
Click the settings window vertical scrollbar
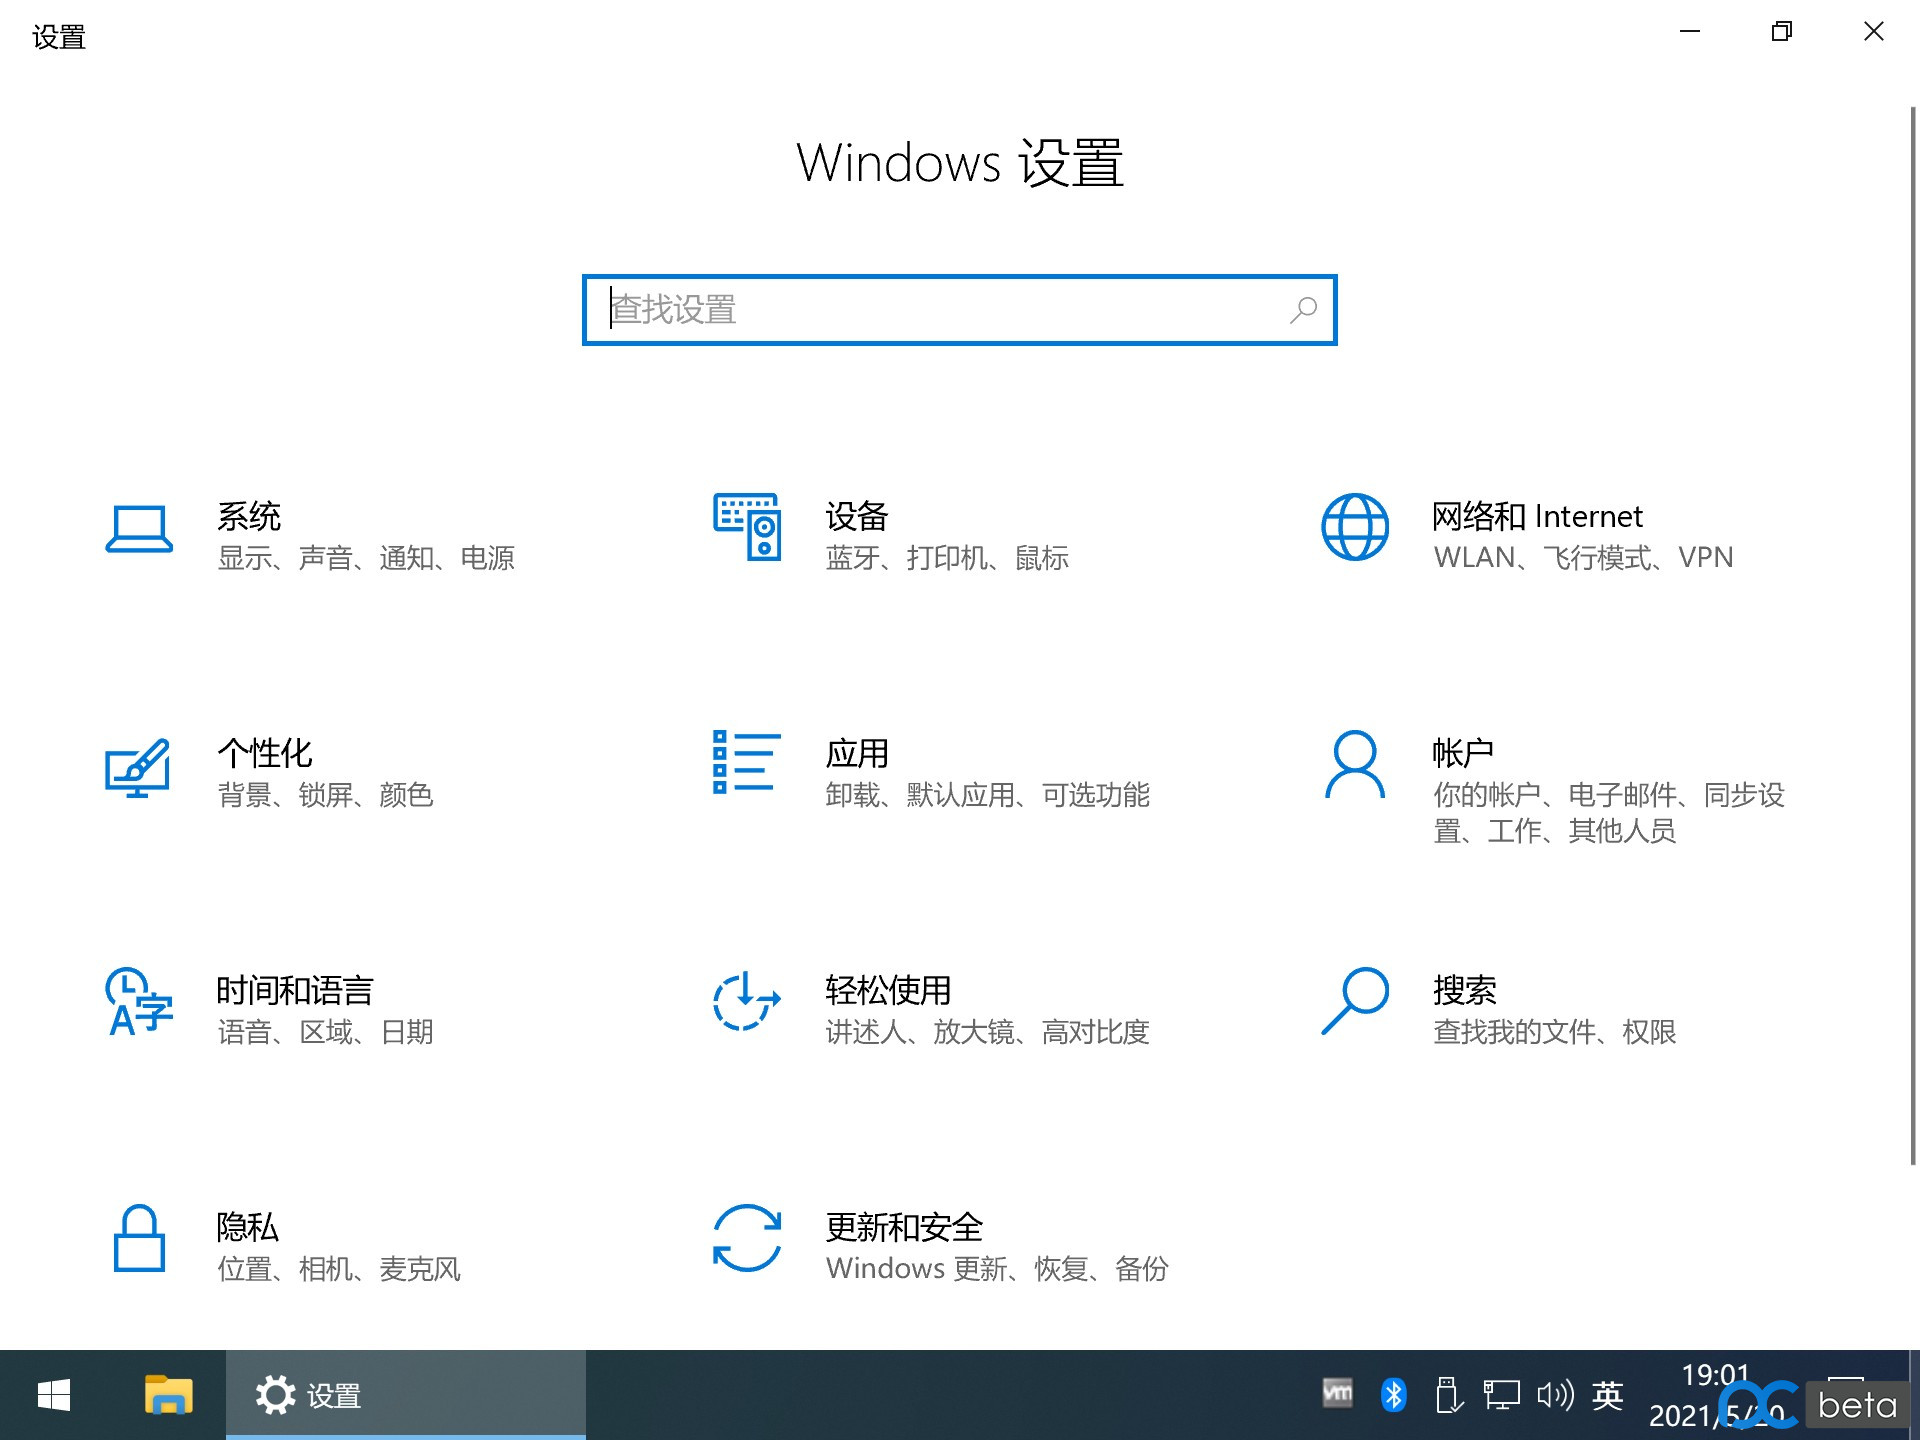(x=1913, y=635)
